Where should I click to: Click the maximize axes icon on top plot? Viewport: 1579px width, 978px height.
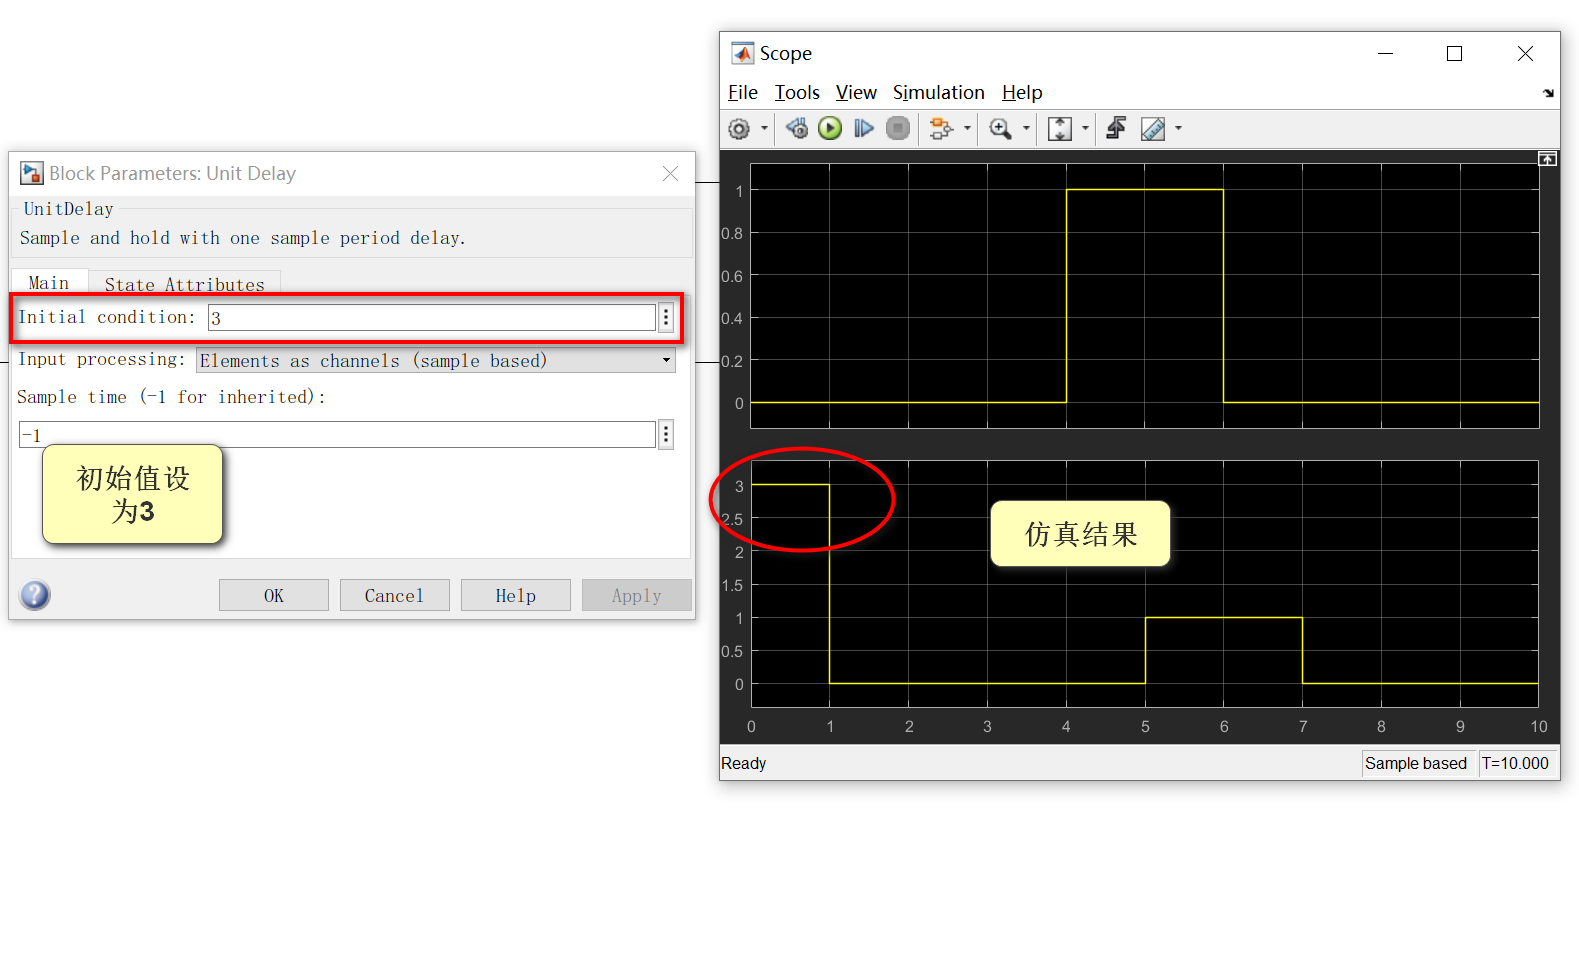point(1547,159)
